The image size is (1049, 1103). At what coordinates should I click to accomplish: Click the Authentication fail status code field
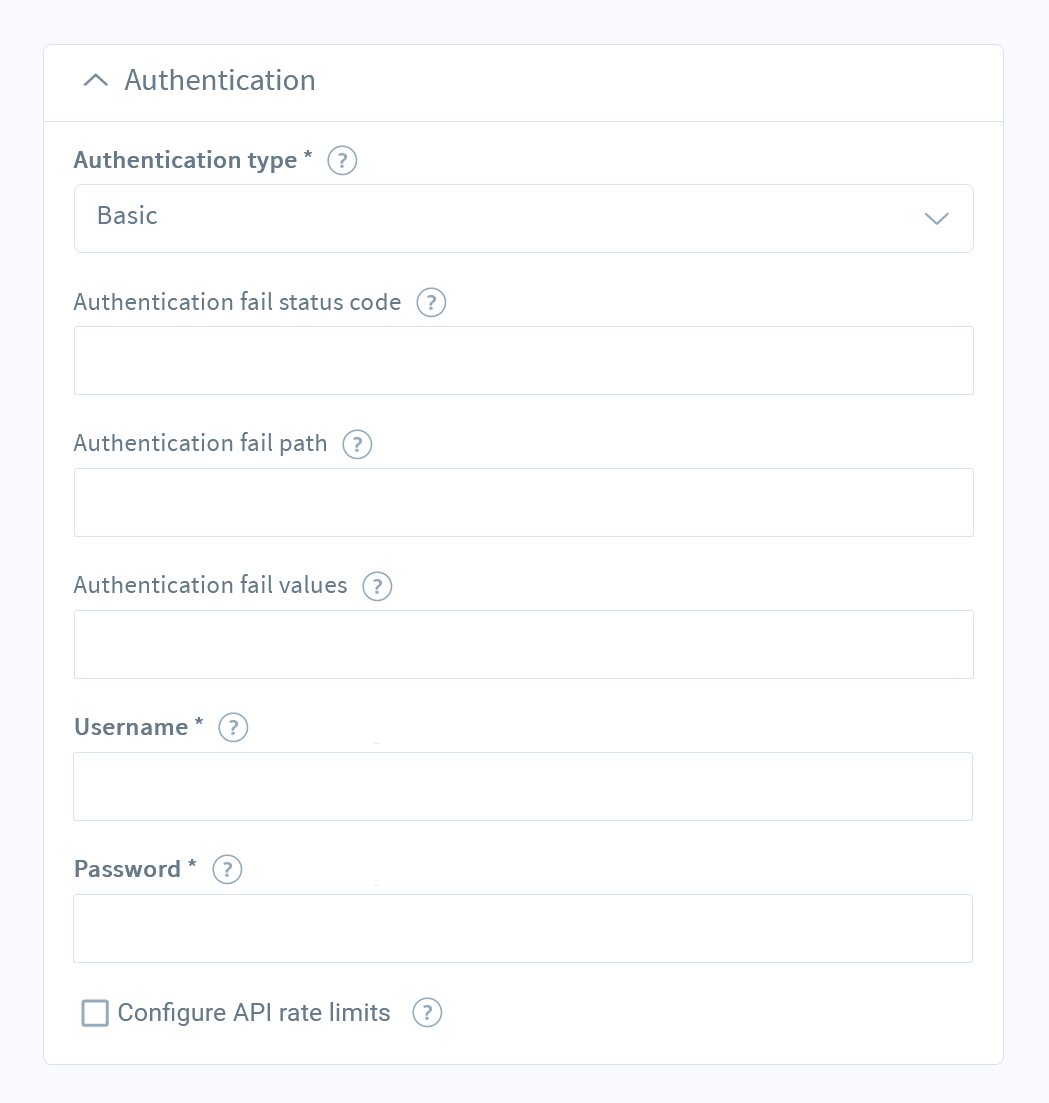coord(523,360)
